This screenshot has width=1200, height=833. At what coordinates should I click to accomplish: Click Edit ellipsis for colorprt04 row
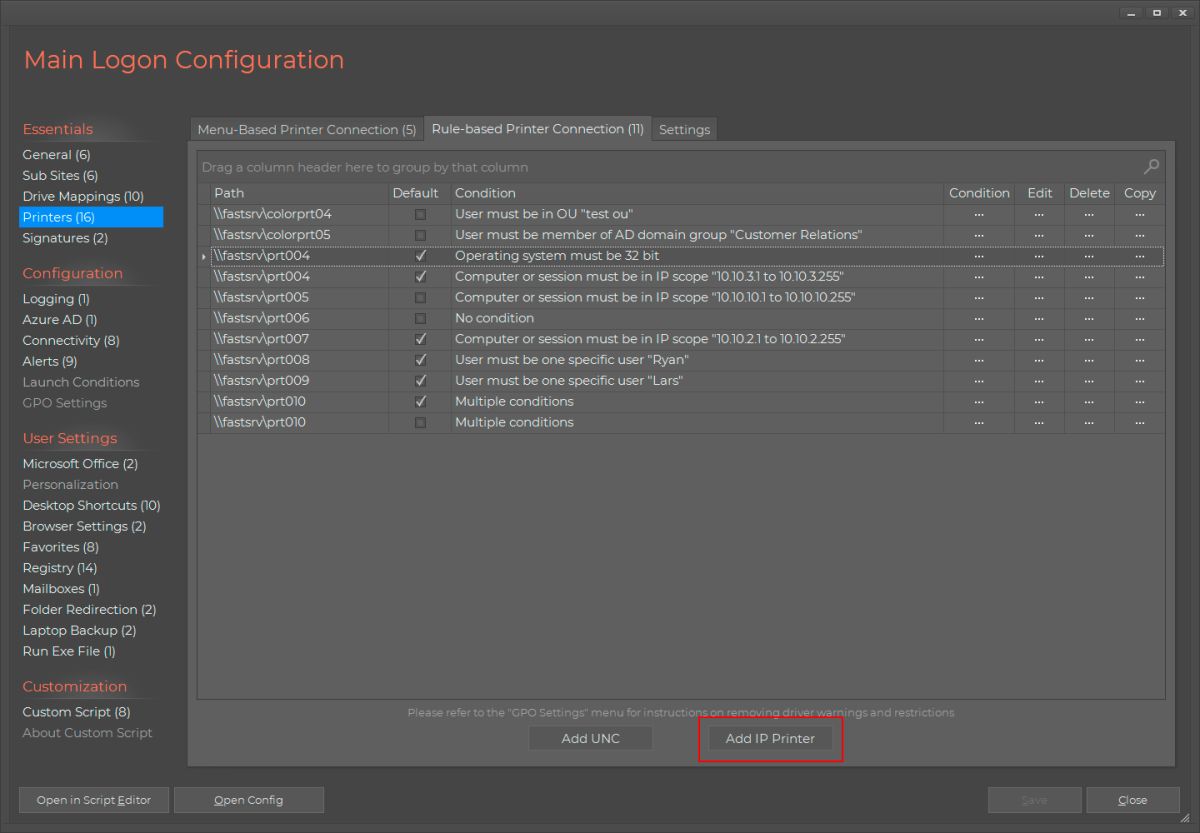point(1039,214)
